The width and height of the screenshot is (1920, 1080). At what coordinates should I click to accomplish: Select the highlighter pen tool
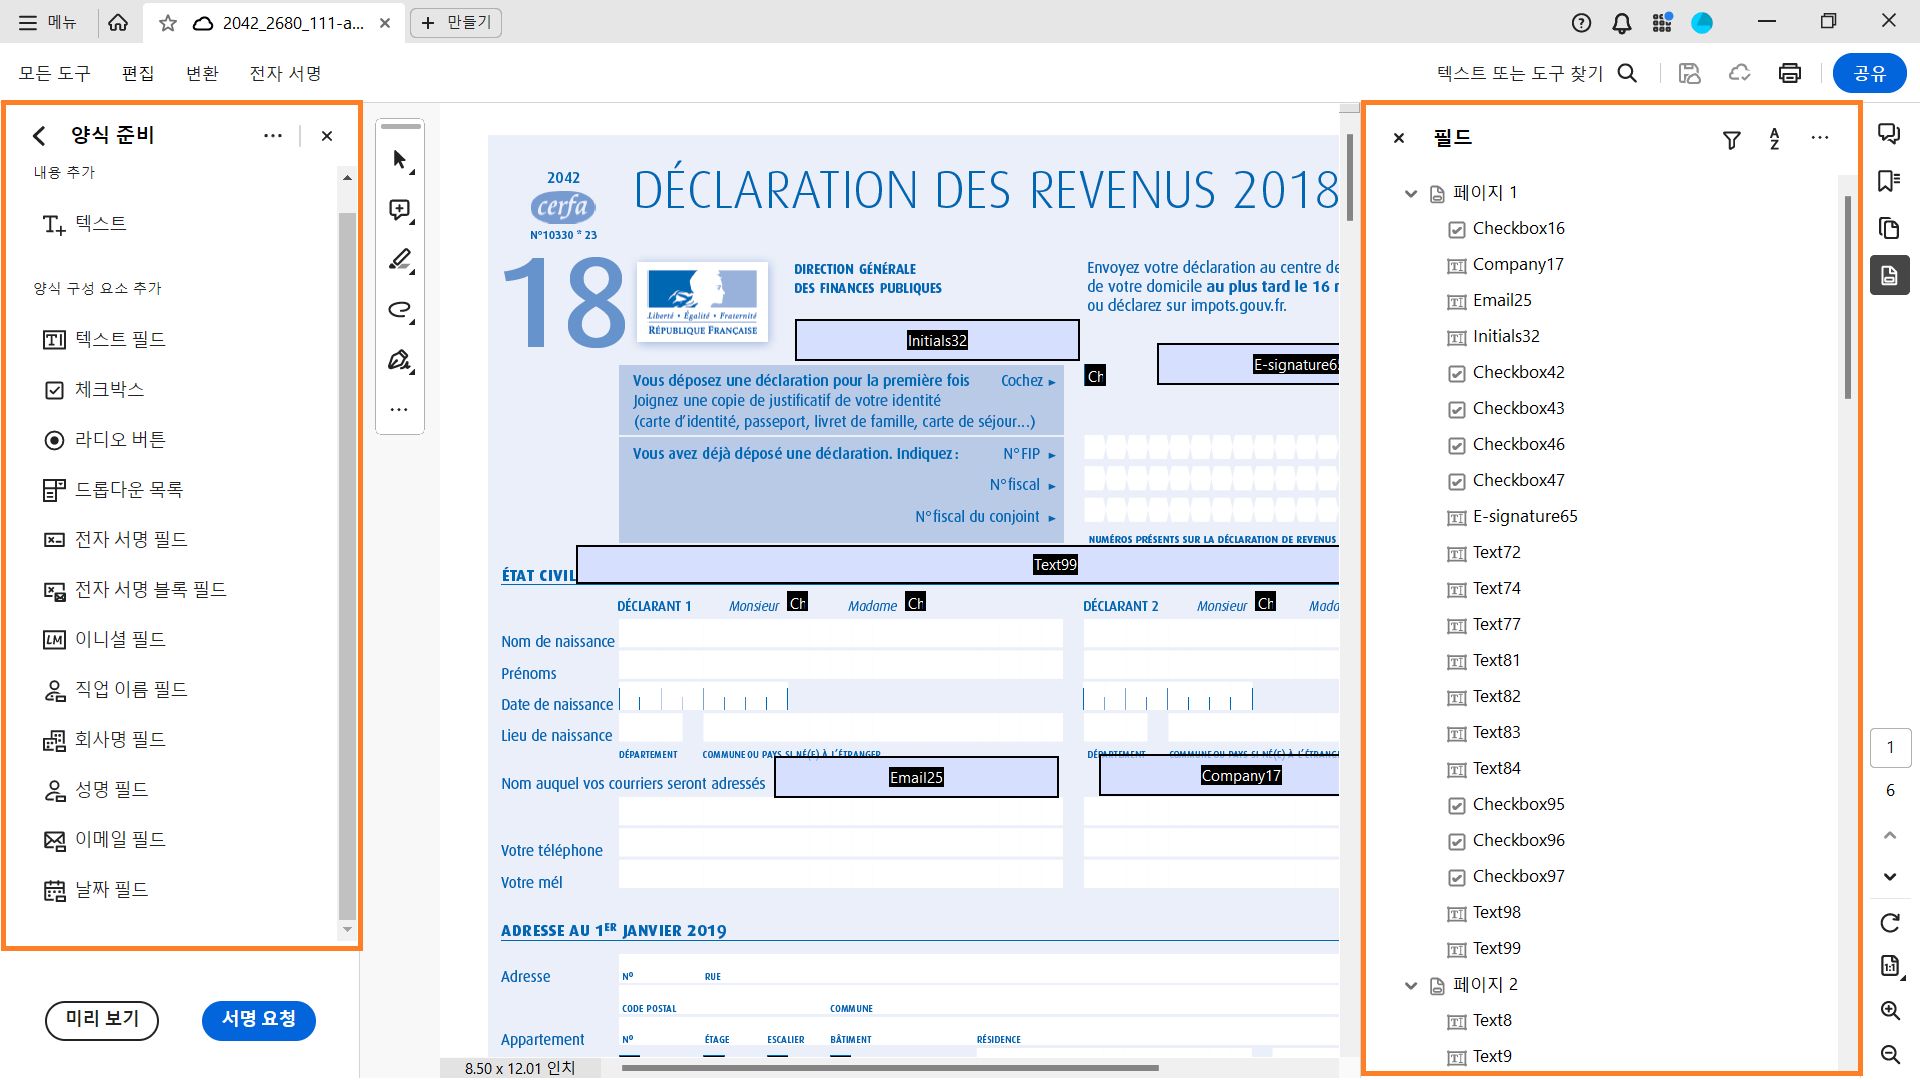pyautogui.click(x=400, y=260)
